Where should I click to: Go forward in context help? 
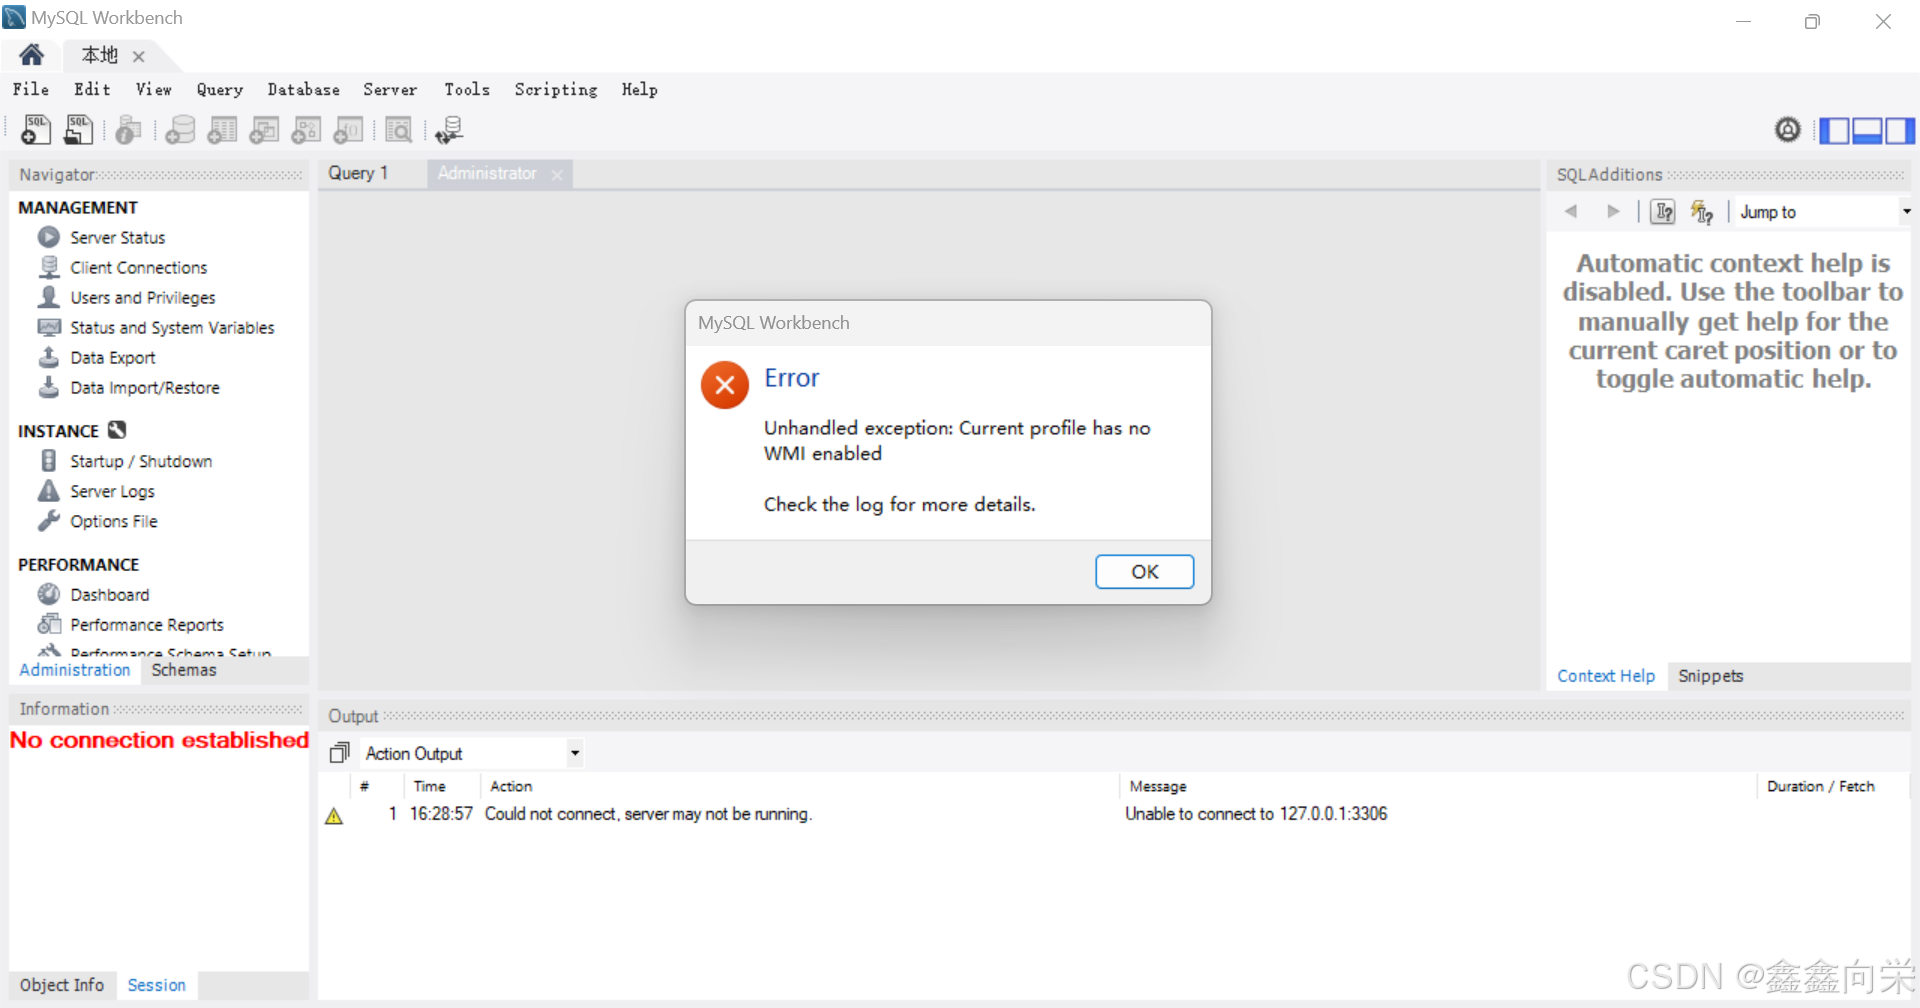[1613, 211]
